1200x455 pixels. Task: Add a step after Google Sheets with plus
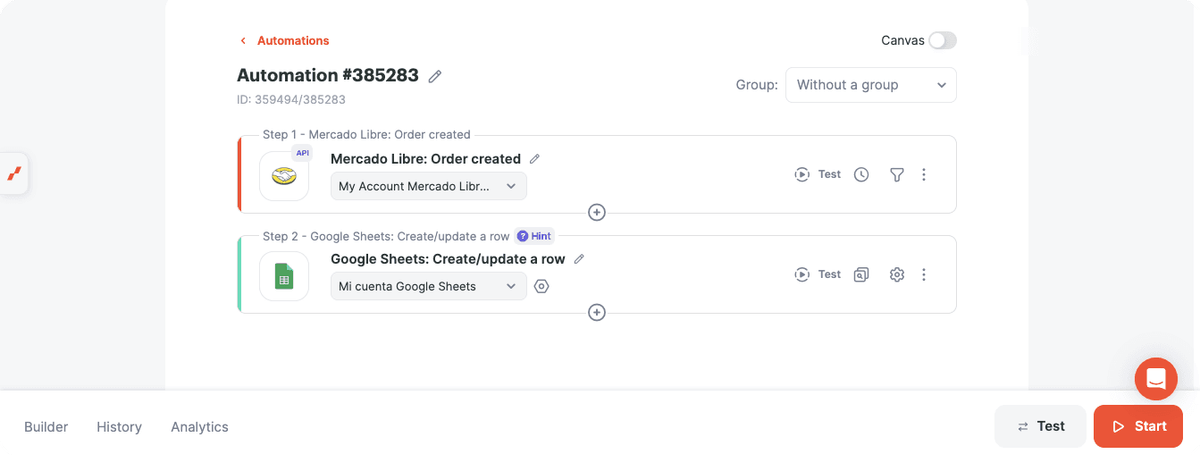pos(597,312)
